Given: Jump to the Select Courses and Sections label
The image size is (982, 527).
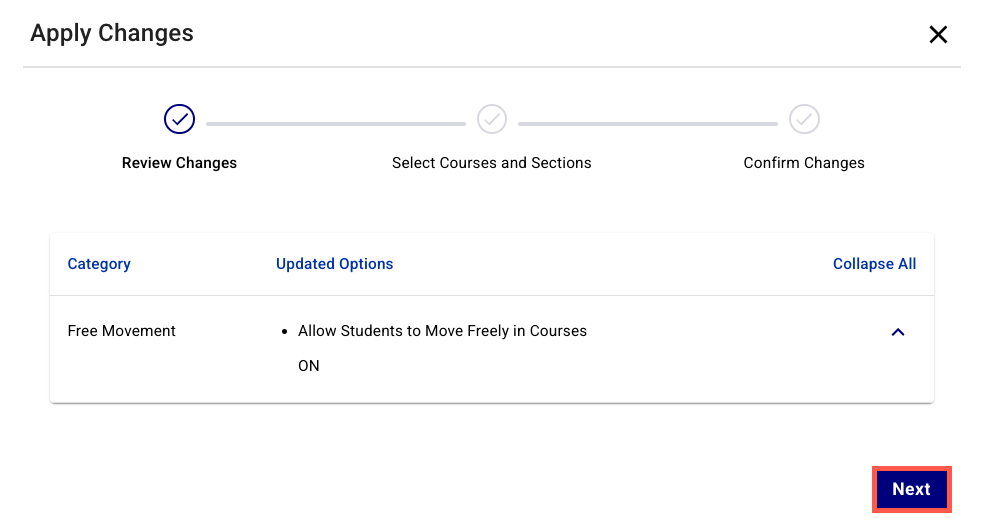Looking at the screenshot, I should (x=492, y=163).
